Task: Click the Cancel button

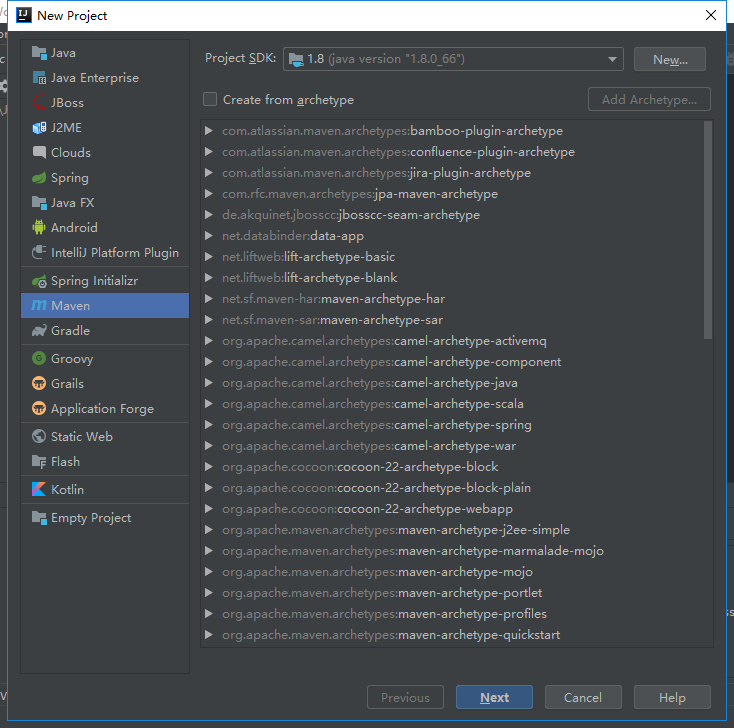Action: [x=583, y=698]
